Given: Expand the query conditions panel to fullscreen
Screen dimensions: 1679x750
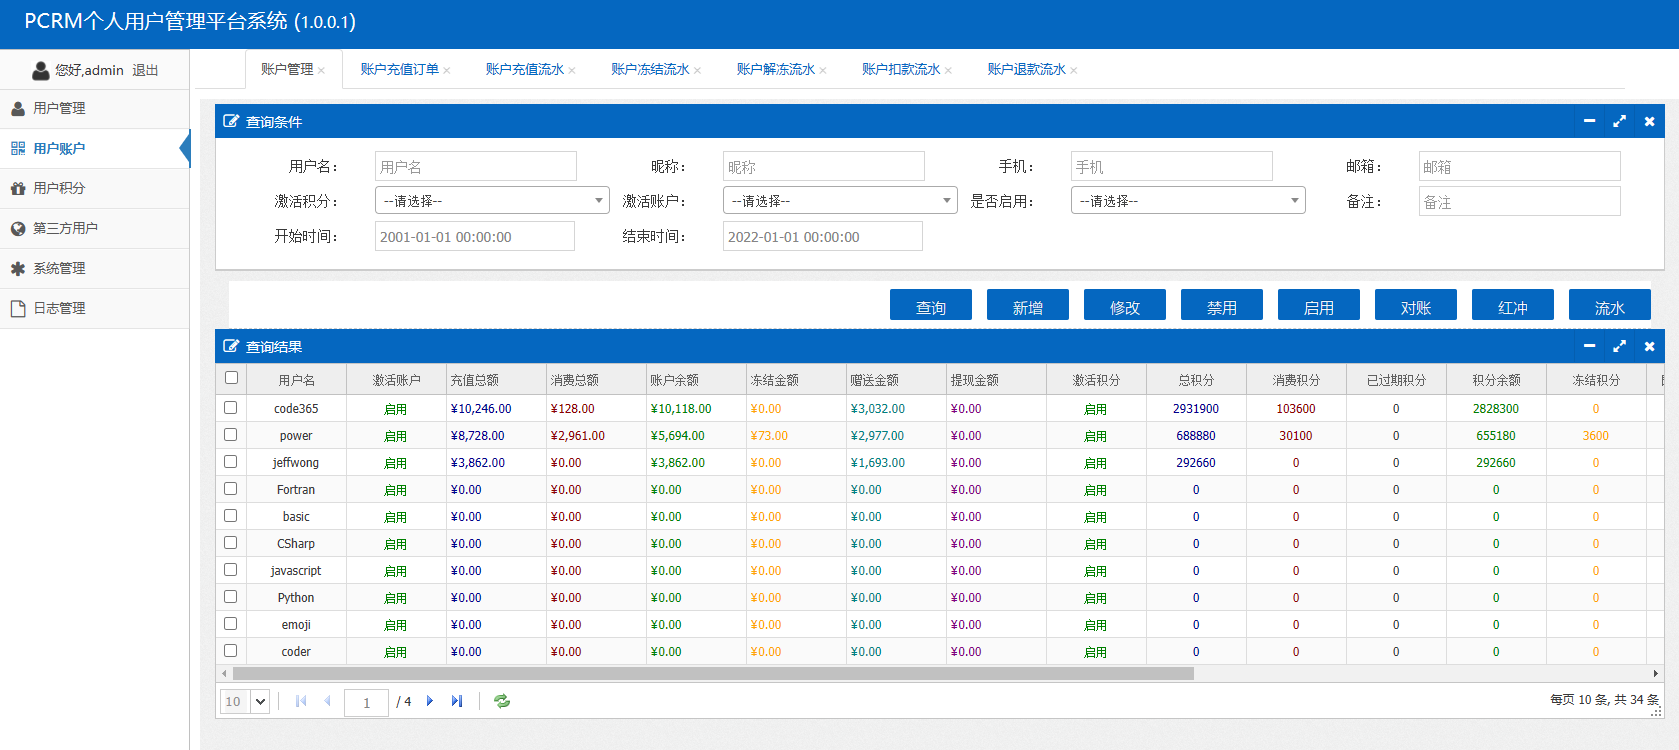Looking at the screenshot, I should coord(1619,121).
